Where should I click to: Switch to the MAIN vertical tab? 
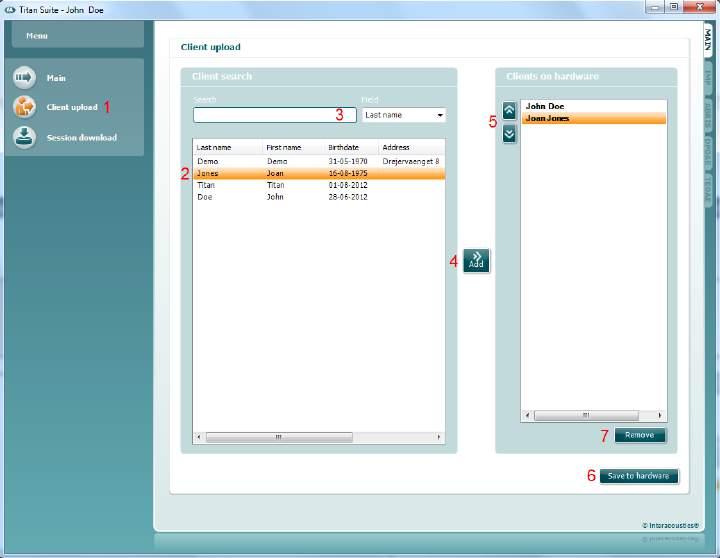pyautogui.click(x=708, y=40)
